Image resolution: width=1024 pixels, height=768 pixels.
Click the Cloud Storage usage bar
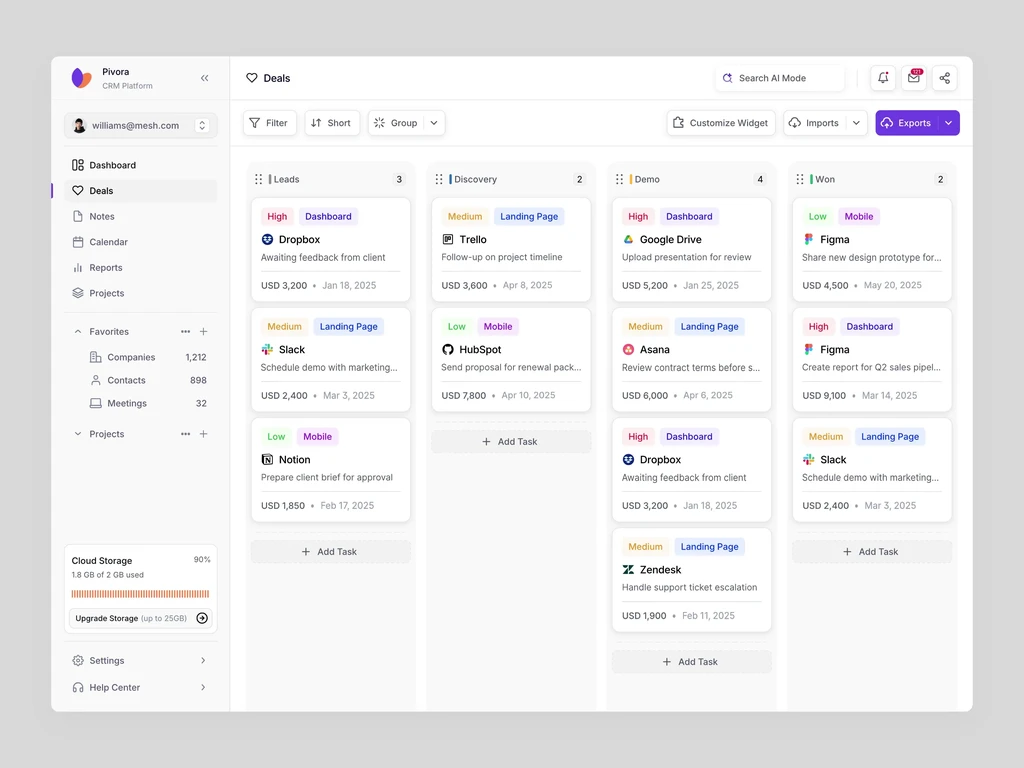[140, 594]
